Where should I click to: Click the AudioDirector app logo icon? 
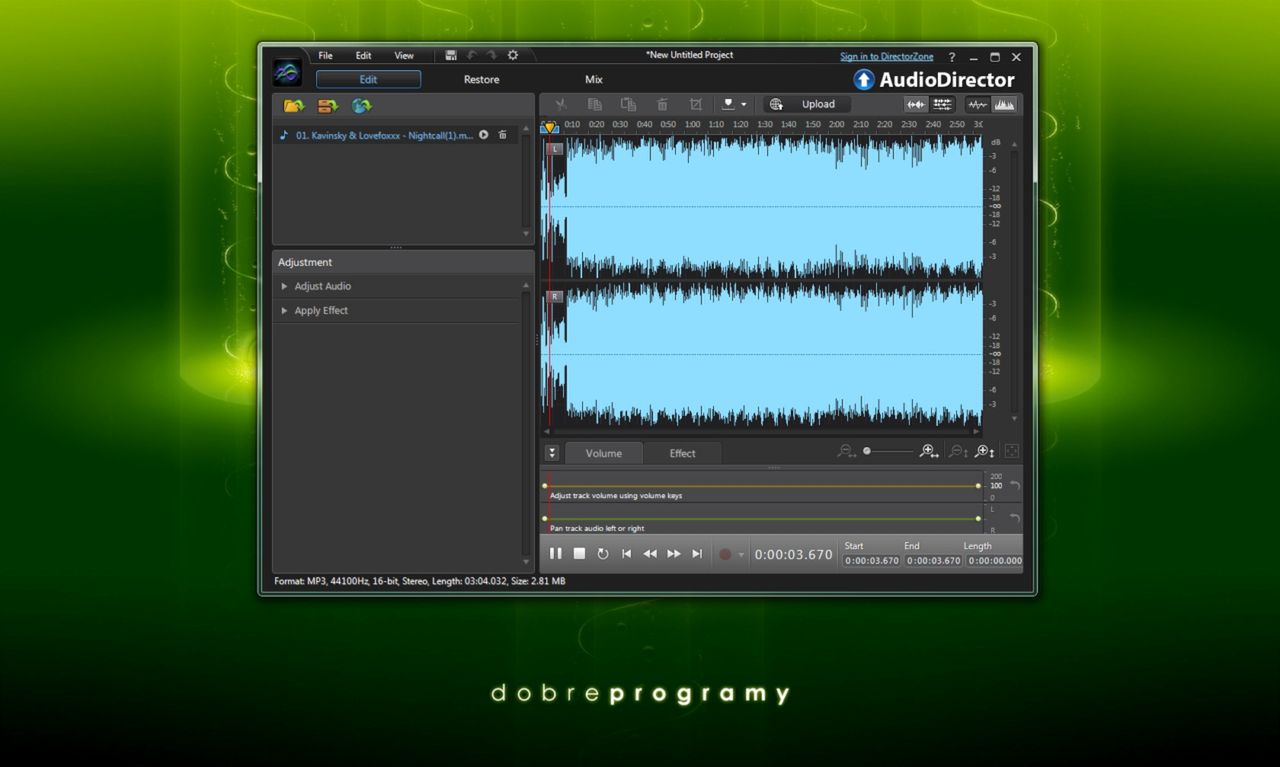coord(287,73)
